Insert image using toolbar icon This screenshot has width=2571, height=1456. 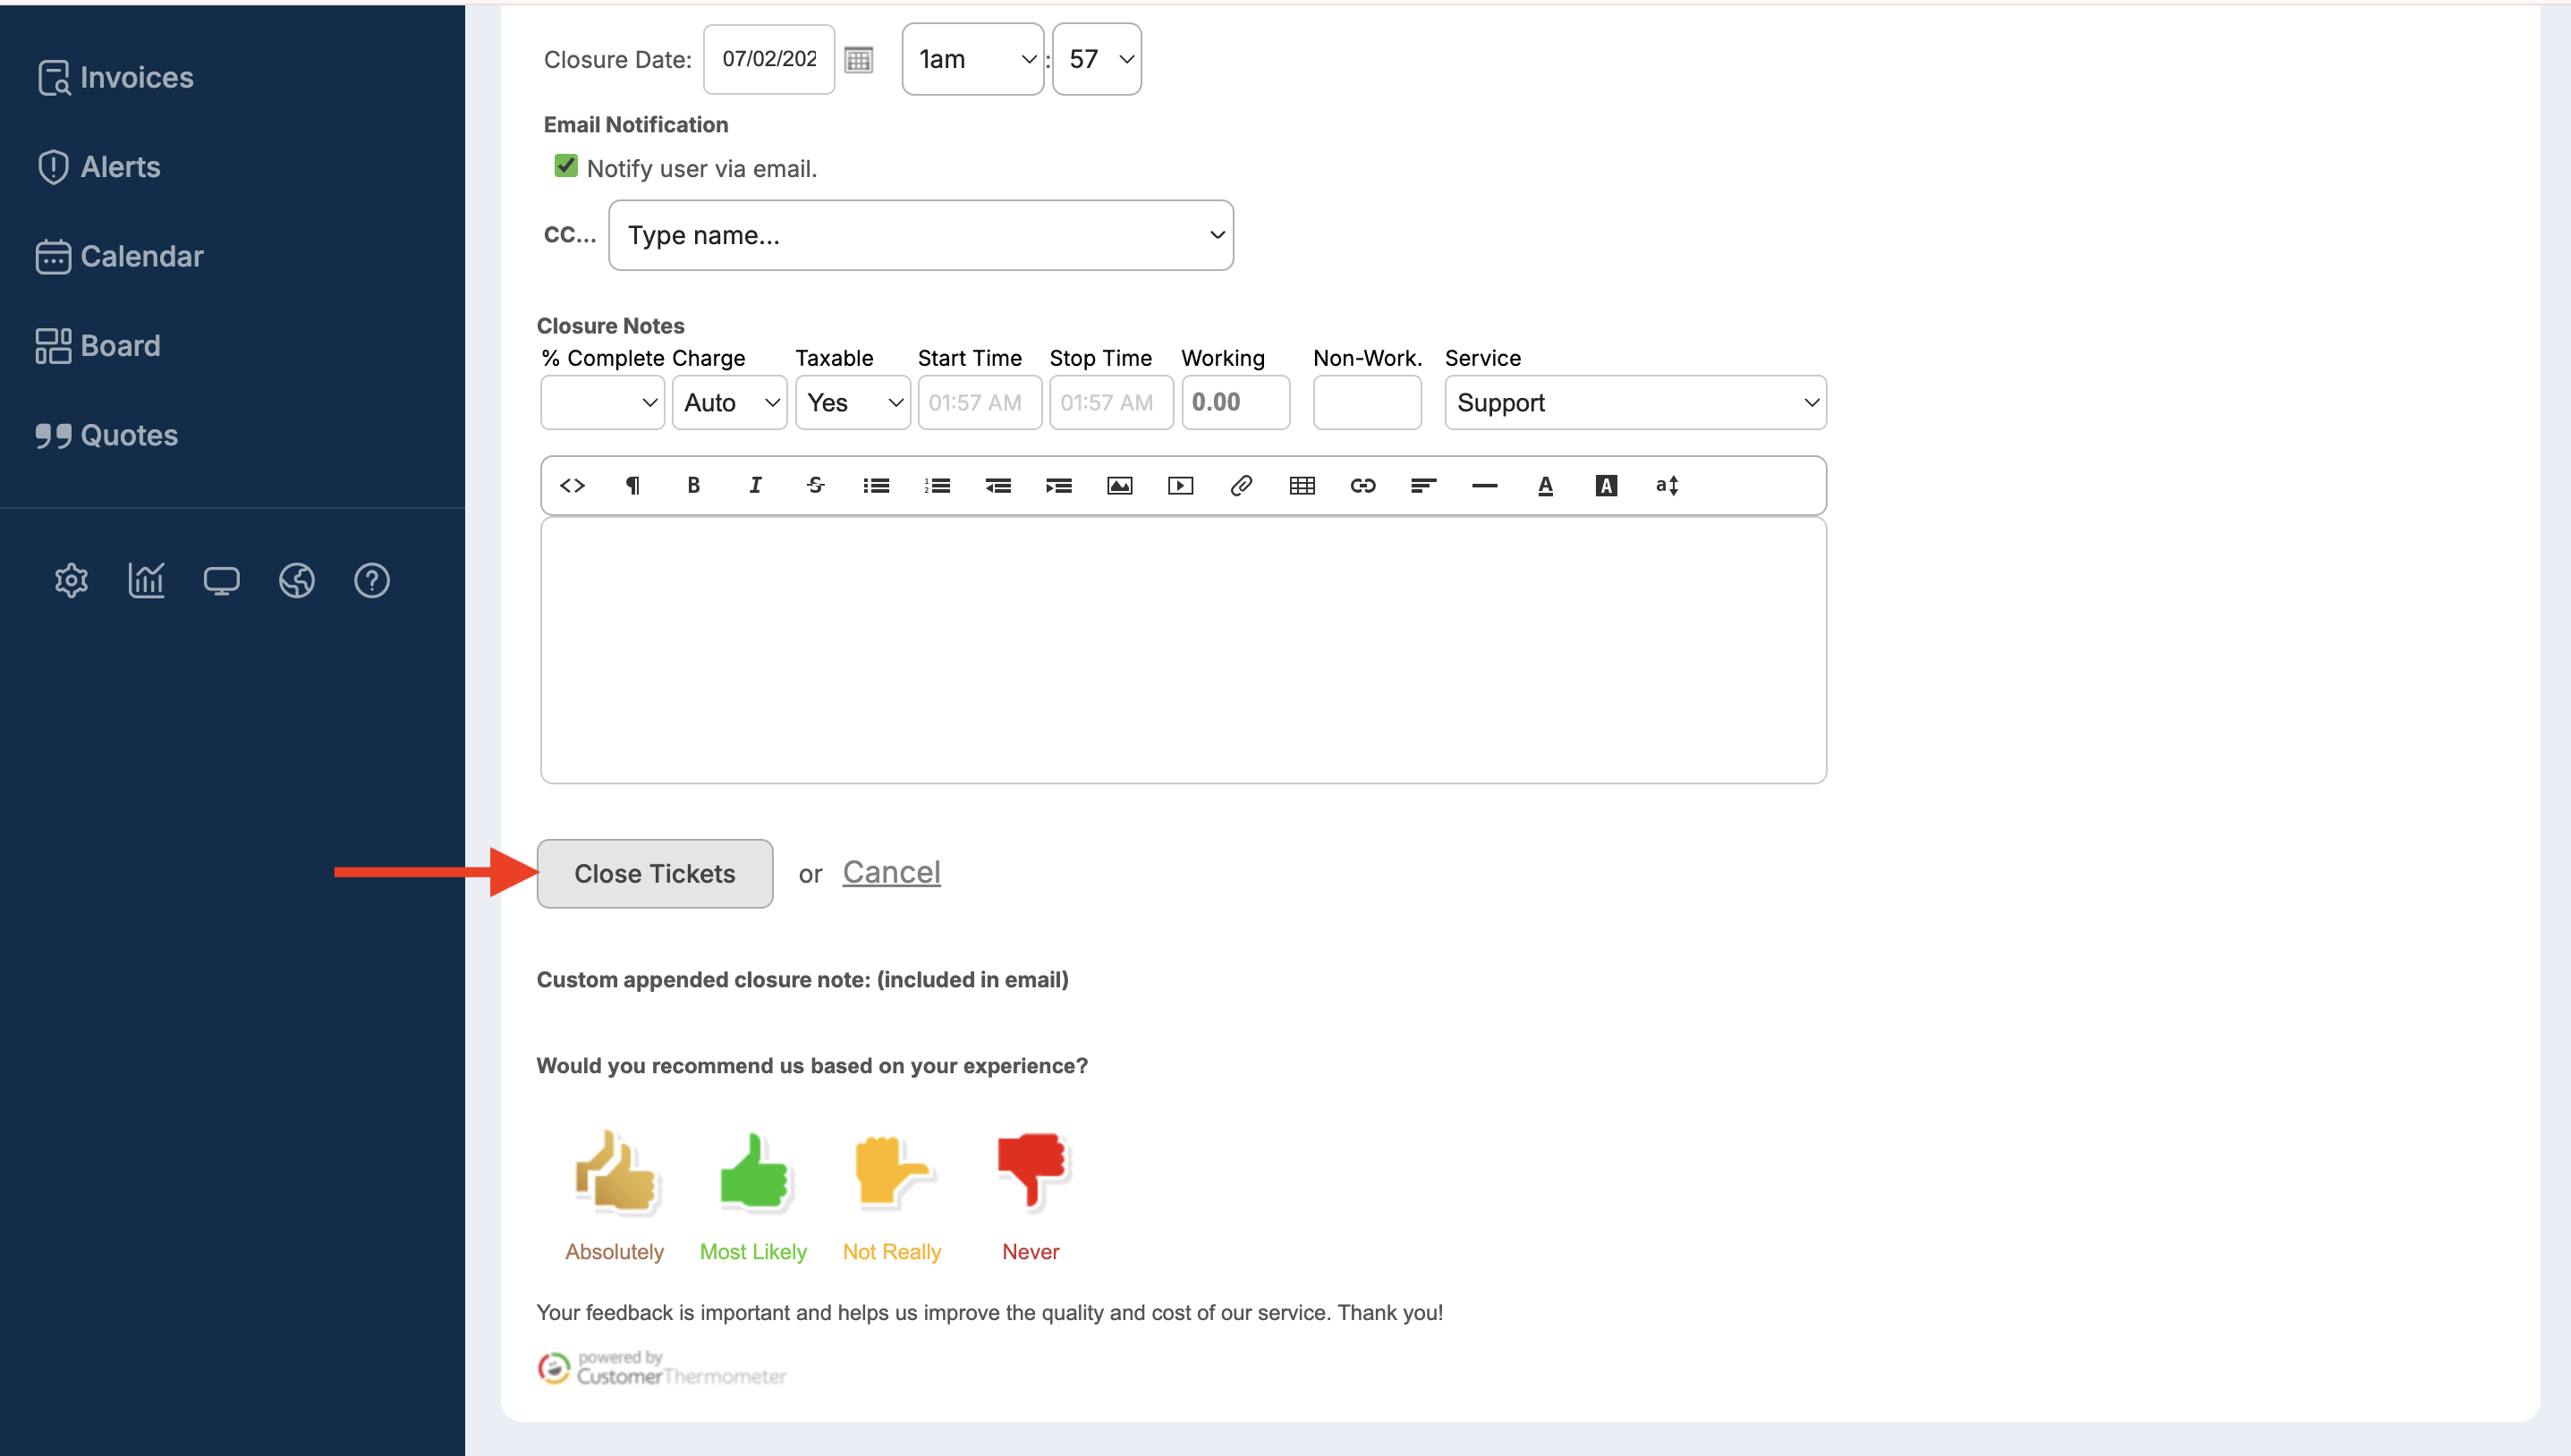1119,485
